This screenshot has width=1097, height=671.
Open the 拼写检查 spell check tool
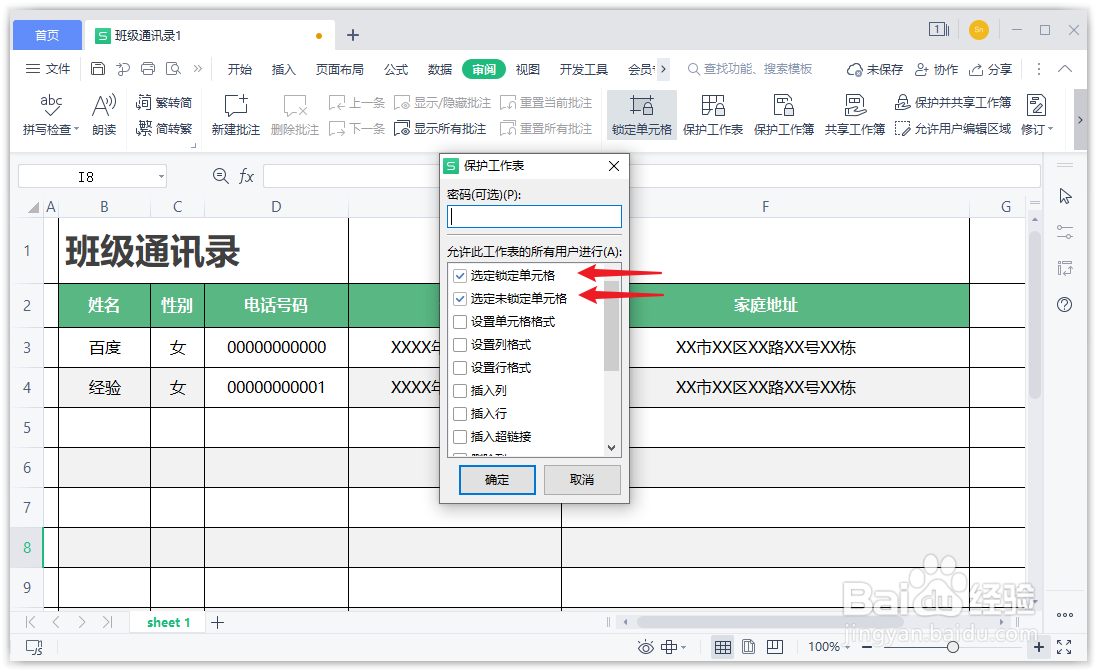pyautogui.click(x=50, y=115)
